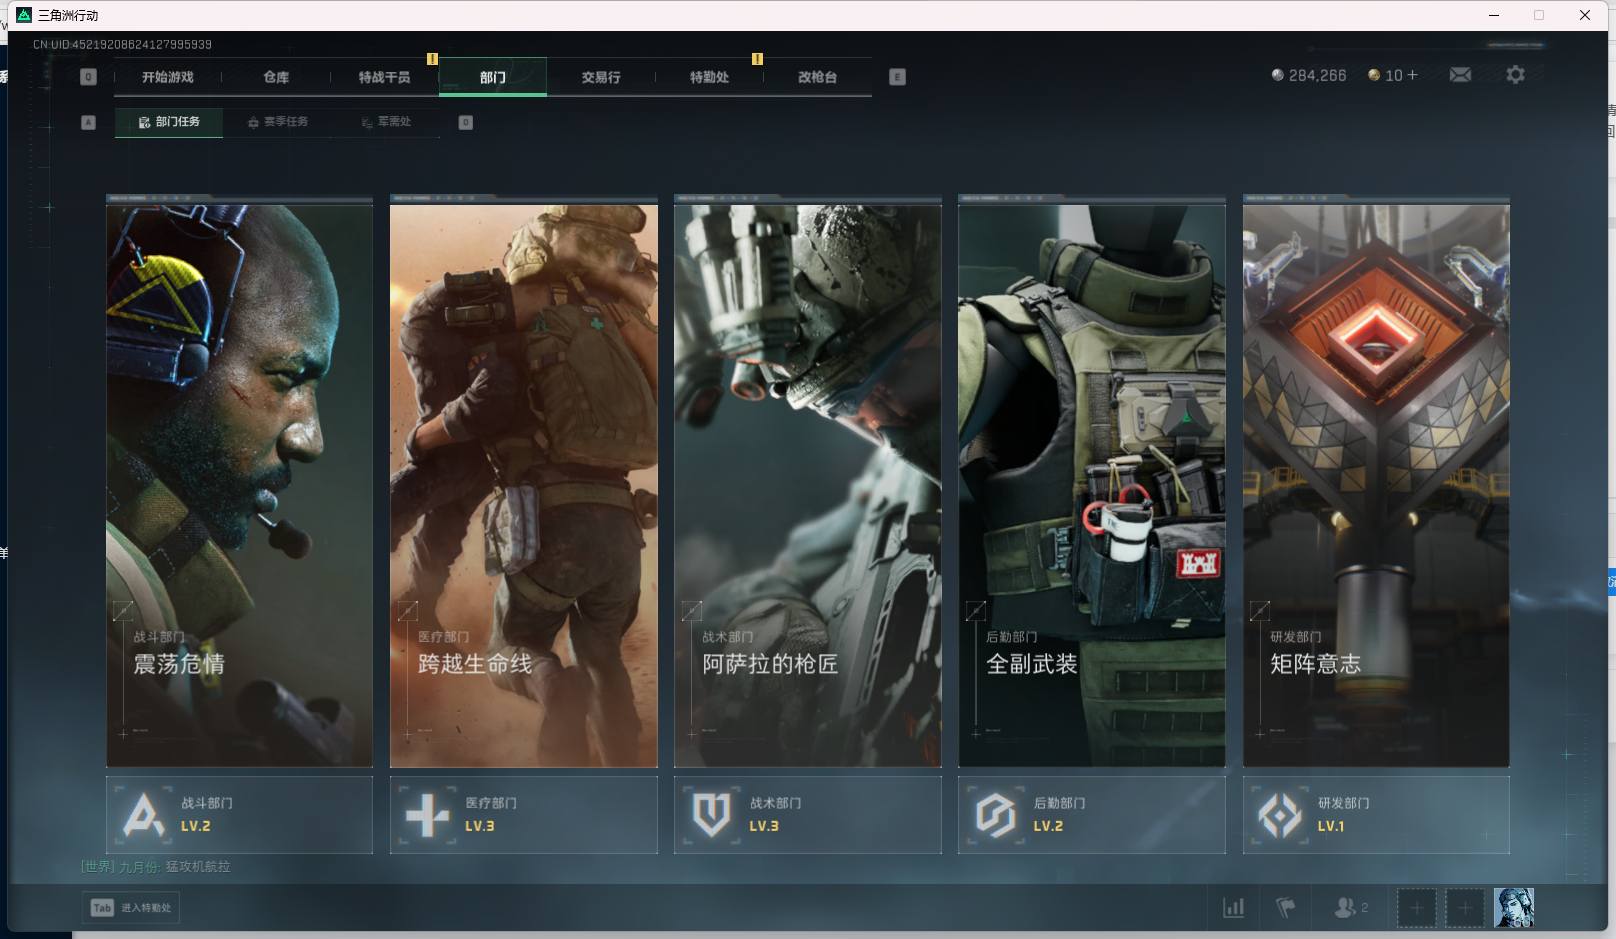
Task: Click the 后勤部门 hexagon emblem icon
Action: pos(995,815)
